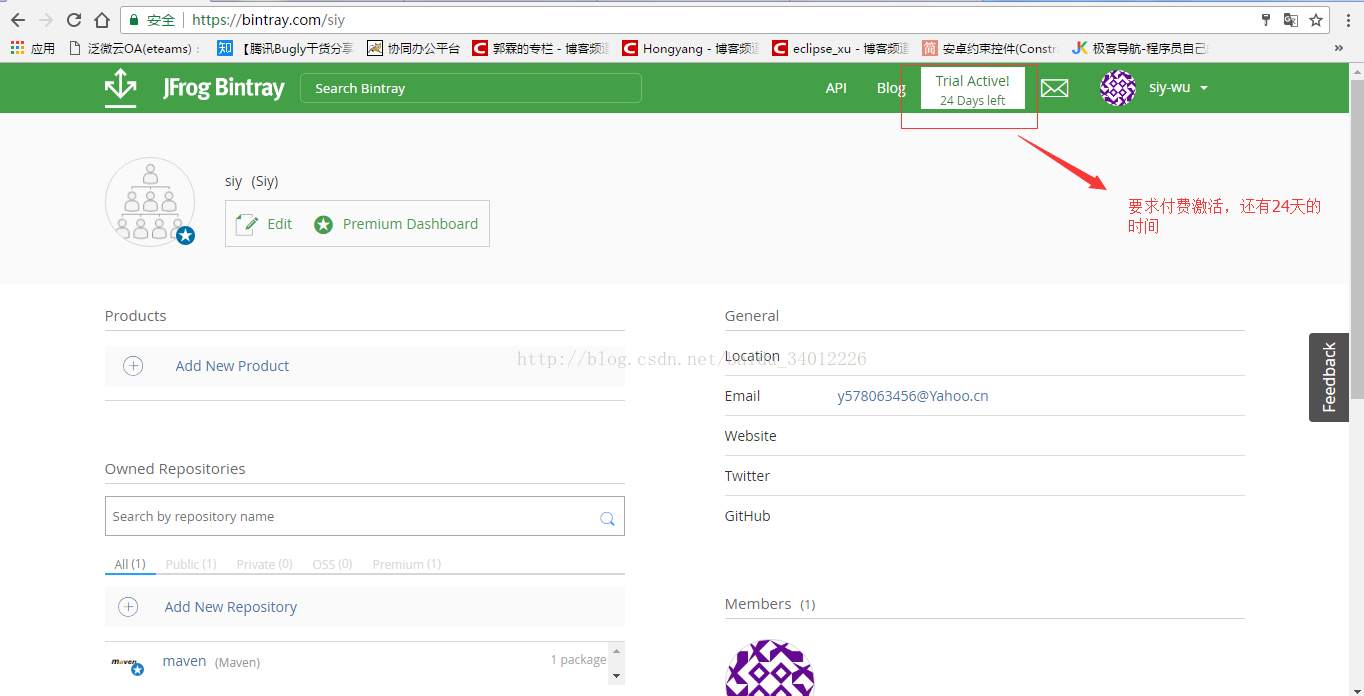This screenshot has height=696, width=1364.
Task: Focus Search by repository name field
Action: tap(365, 516)
